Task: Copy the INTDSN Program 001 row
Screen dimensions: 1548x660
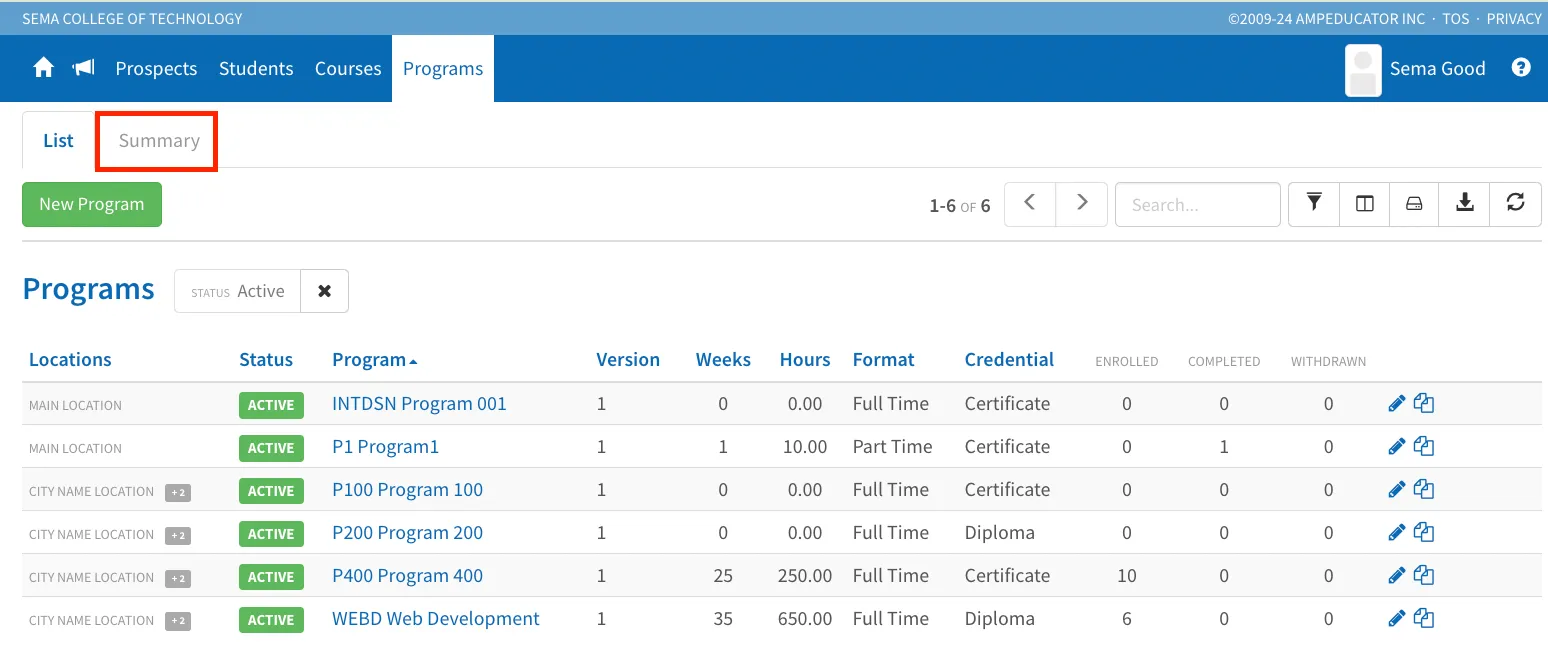Action: tap(1424, 404)
